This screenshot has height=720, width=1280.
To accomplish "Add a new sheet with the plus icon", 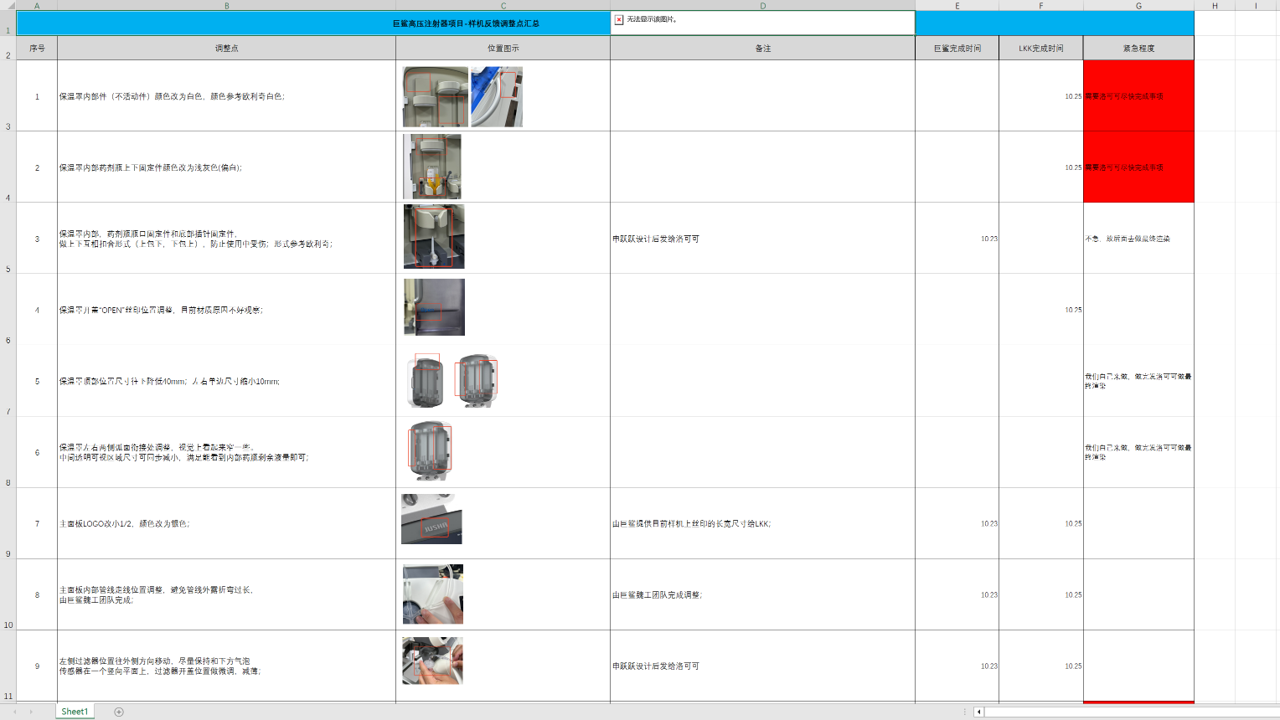I will click(119, 712).
